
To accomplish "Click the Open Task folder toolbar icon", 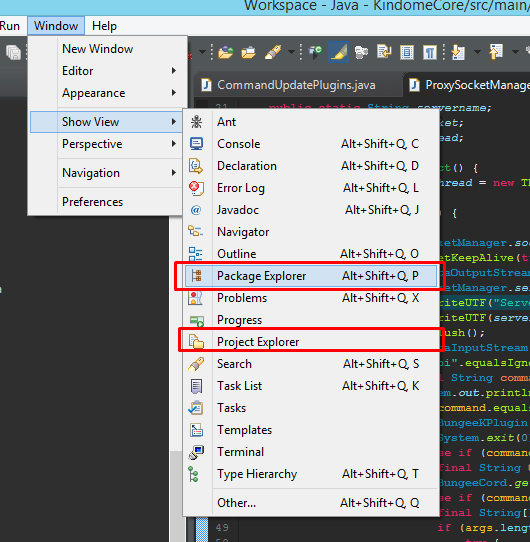I will (249, 52).
